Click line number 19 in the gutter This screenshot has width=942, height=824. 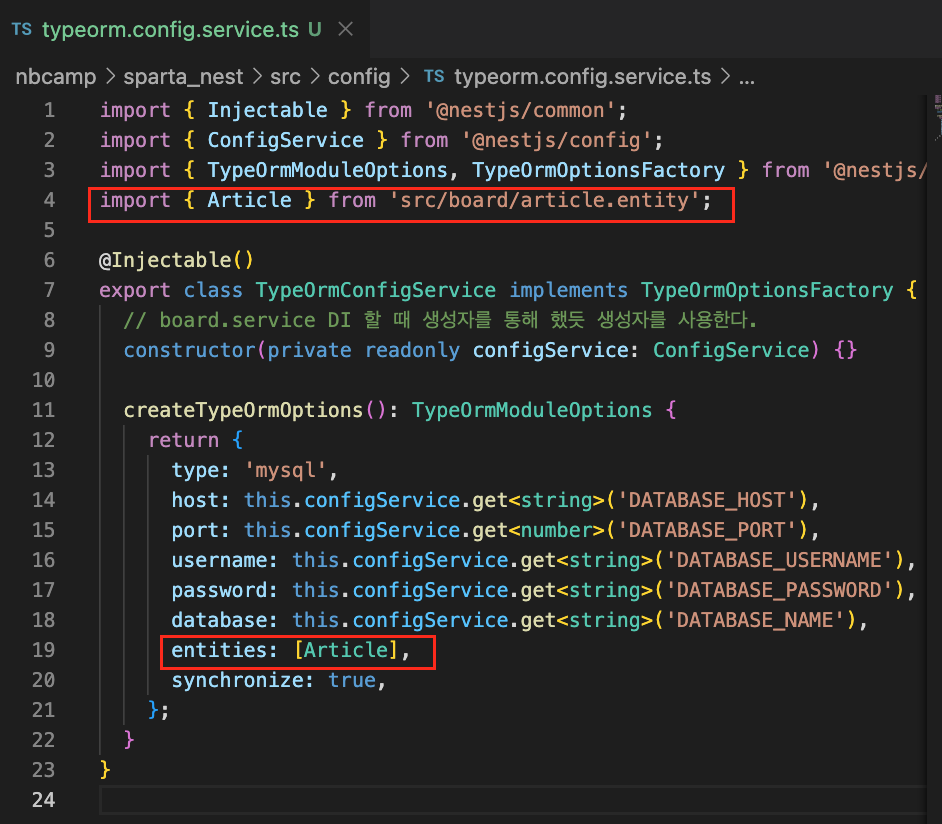44,650
